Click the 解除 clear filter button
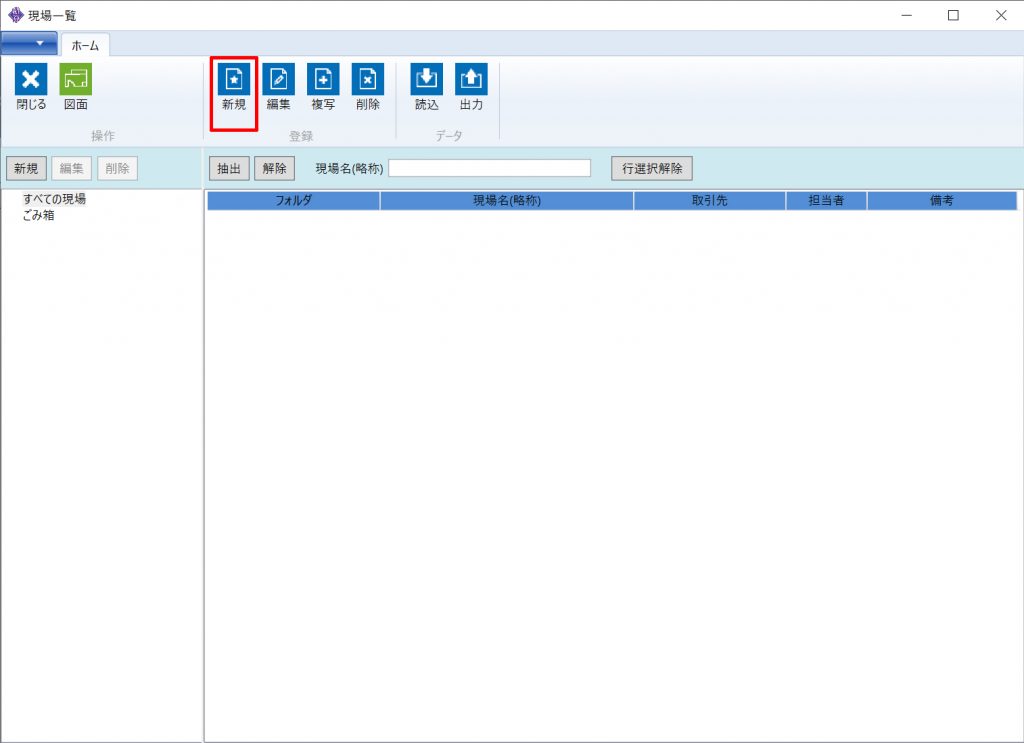 pyautogui.click(x=274, y=168)
